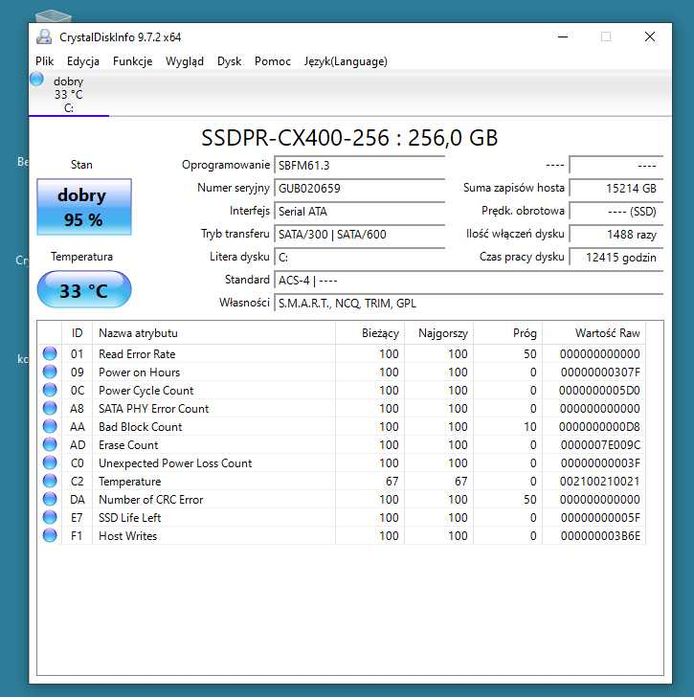Select the Bad Block Count attribute name
Screen dimensions: 694x700
tap(140, 427)
